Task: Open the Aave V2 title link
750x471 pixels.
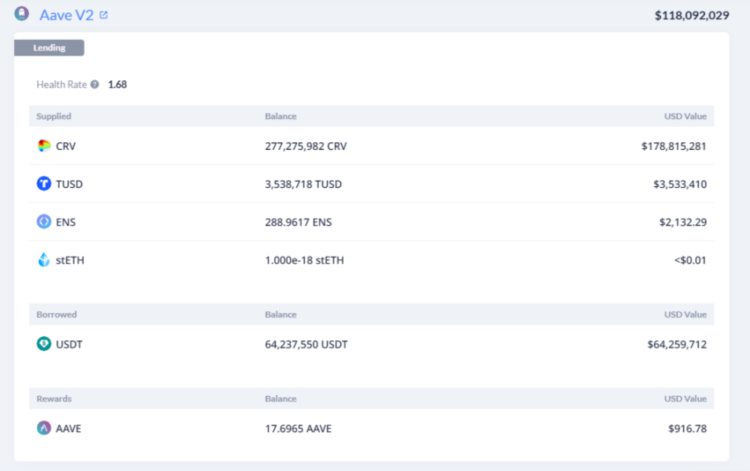Action: 66,15
